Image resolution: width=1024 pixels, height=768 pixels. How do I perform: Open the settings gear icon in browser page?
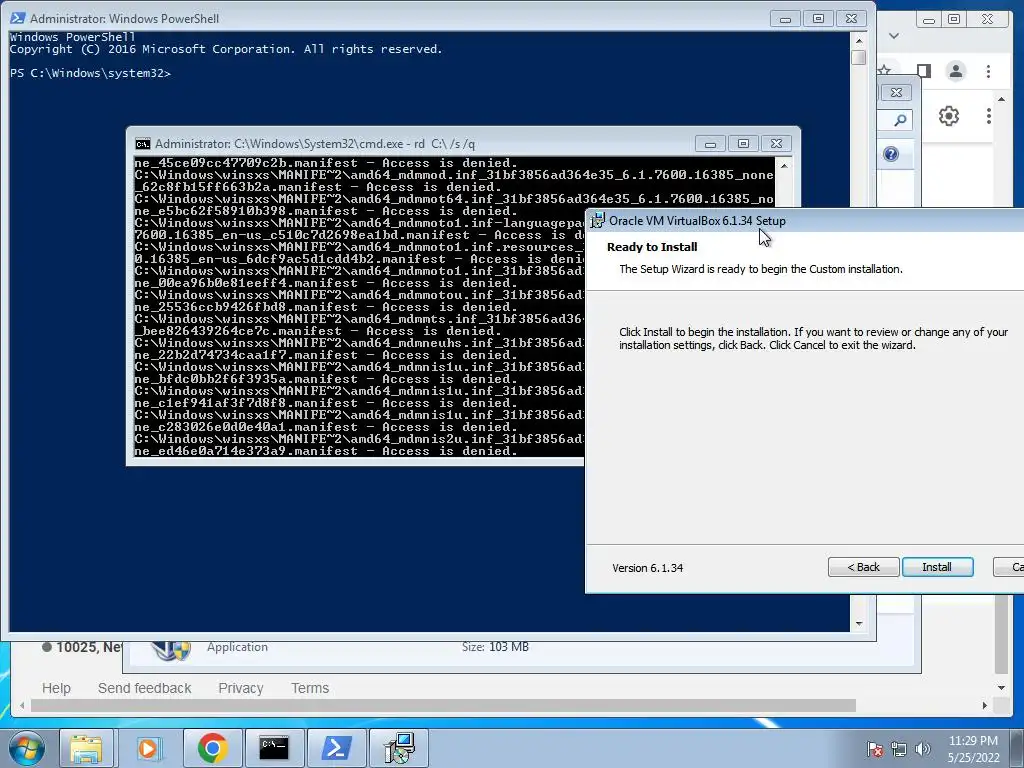[948, 116]
